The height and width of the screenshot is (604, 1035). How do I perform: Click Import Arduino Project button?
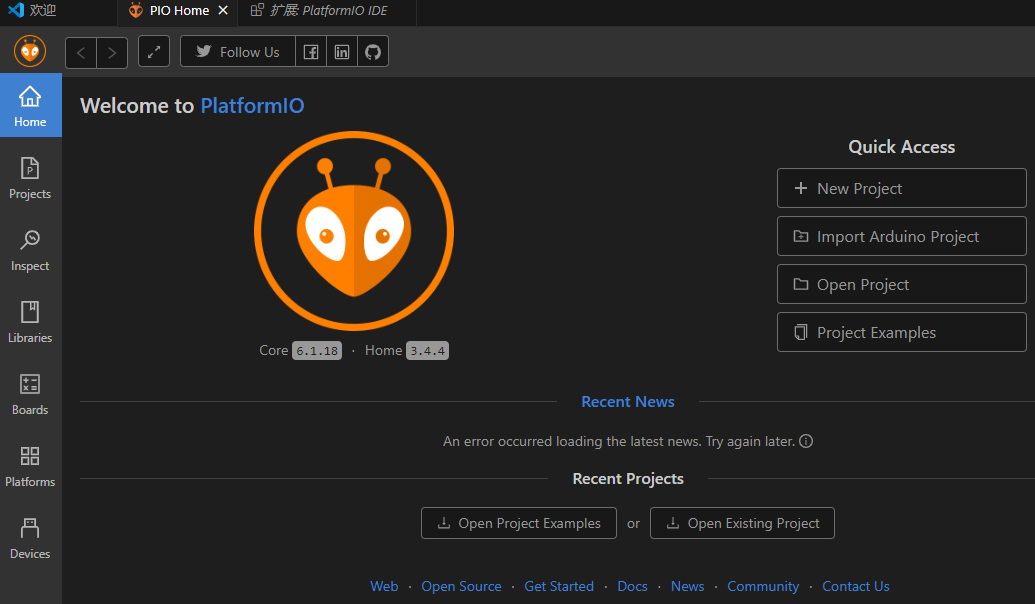tap(902, 236)
